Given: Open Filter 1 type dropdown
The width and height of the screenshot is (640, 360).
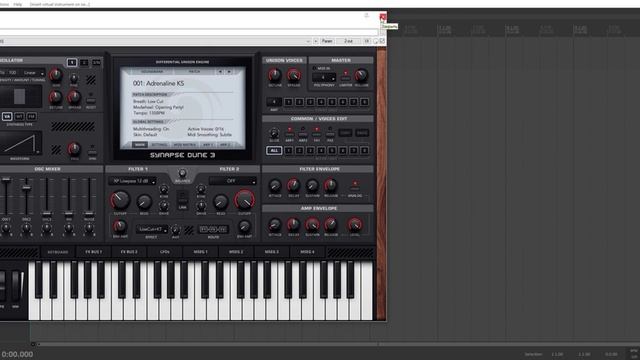Looking at the screenshot, I should click(x=132, y=181).
